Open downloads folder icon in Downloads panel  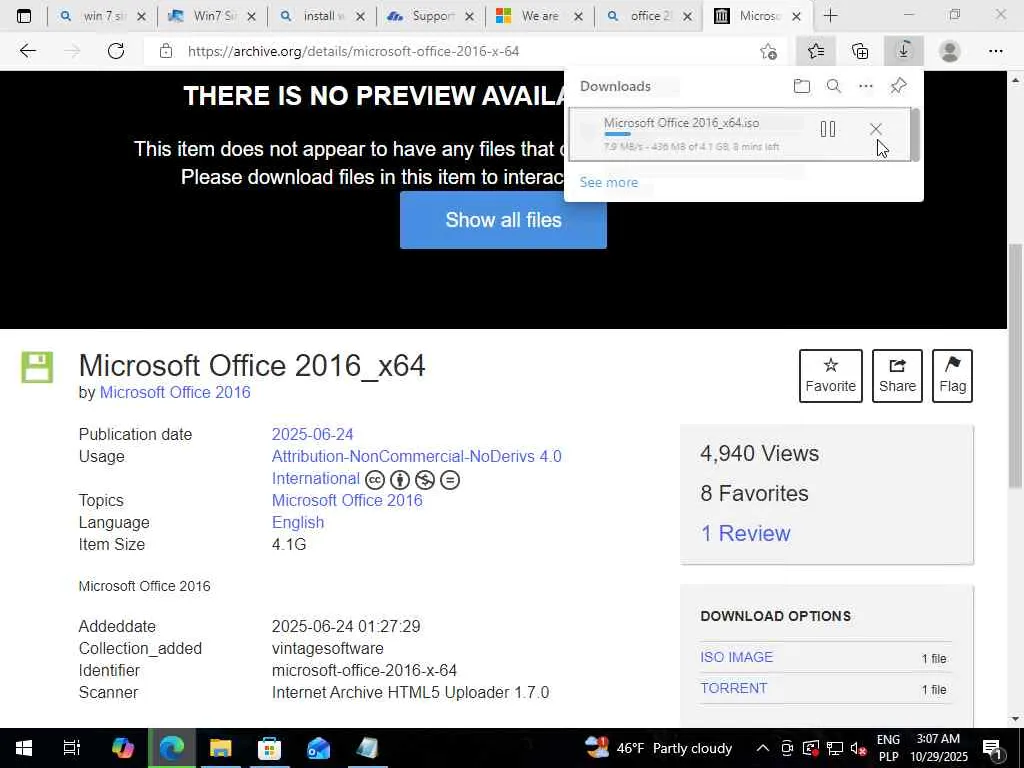pos(802,86)
